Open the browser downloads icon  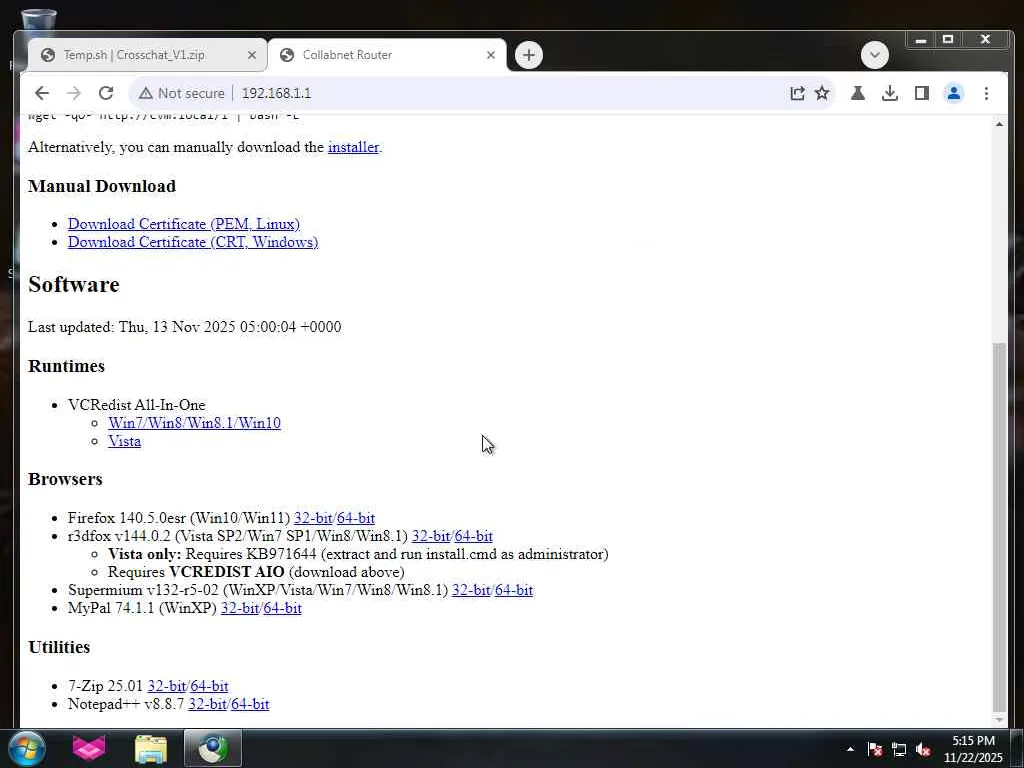889,93
